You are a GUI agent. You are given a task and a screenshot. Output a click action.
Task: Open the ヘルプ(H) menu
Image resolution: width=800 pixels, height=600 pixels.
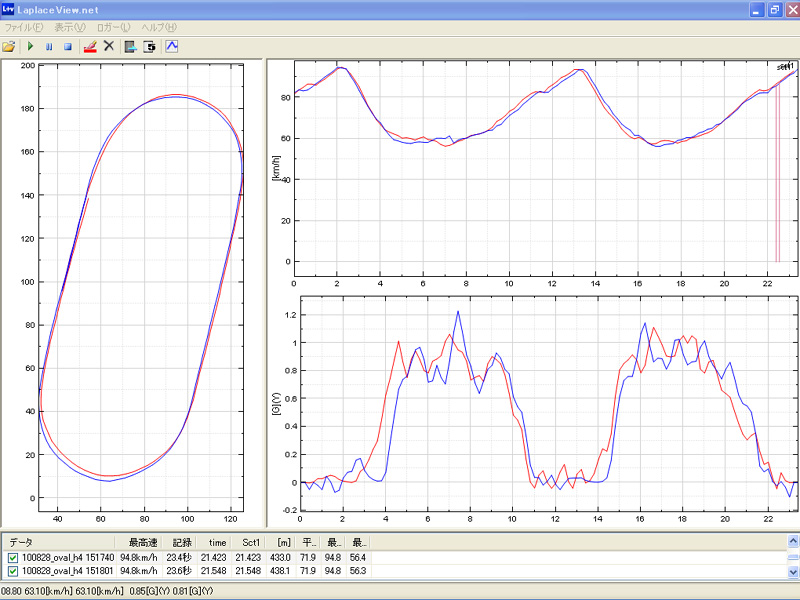[159, 28]
